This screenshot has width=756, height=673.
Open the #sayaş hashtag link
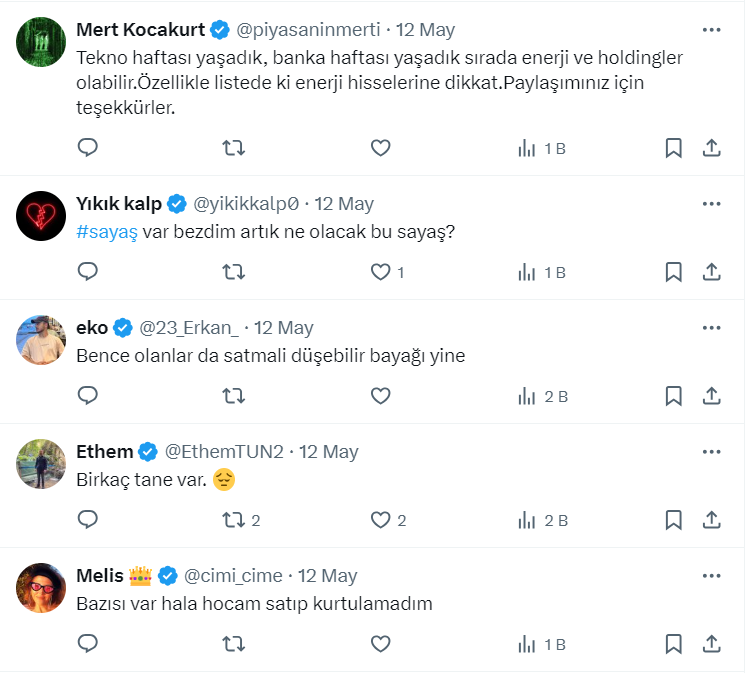point(107,231)
